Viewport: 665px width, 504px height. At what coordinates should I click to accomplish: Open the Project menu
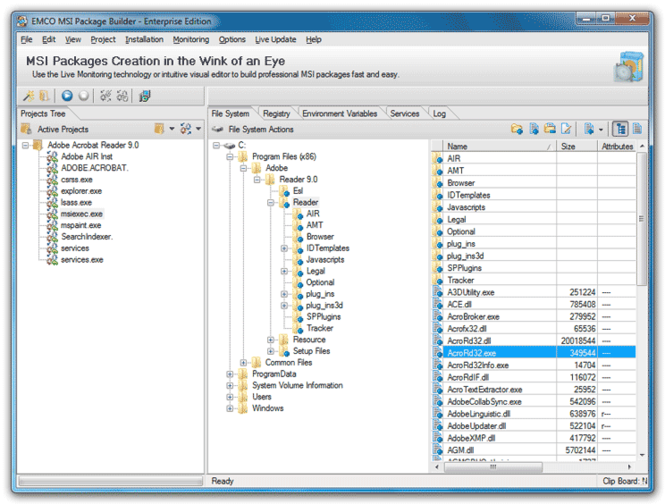tap(103, 39)
